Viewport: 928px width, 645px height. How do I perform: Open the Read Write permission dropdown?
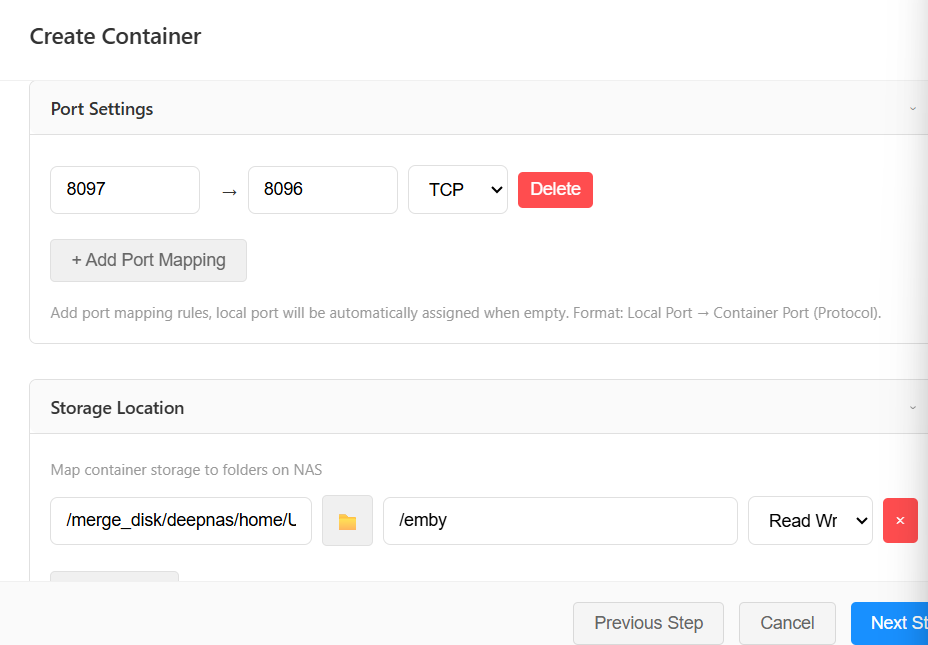[x=810, y=521]
